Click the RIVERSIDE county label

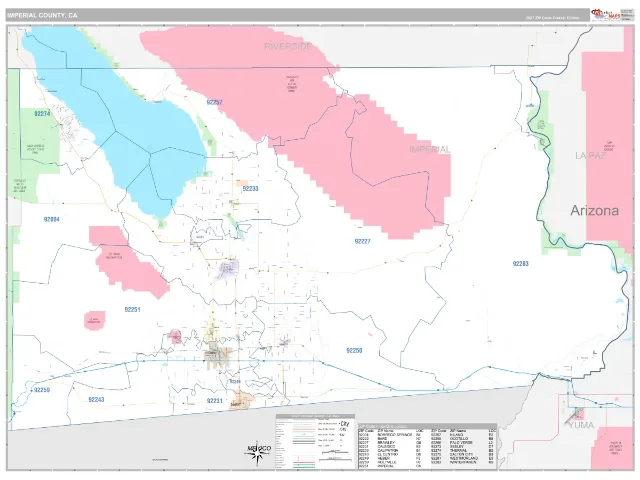(288, 46)
